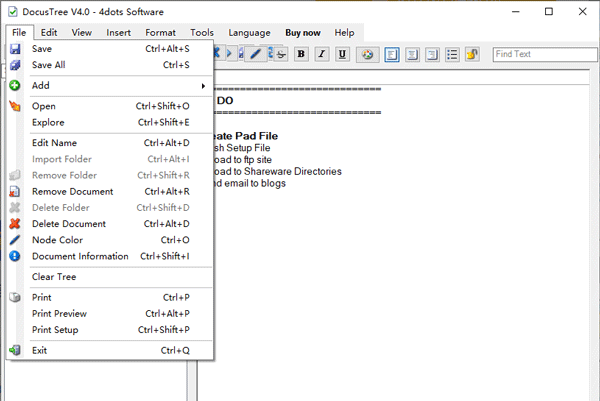This screenshot has width=600, height=401.
Task: Choose Open in File menu
Action: click(x=110, y=106)
